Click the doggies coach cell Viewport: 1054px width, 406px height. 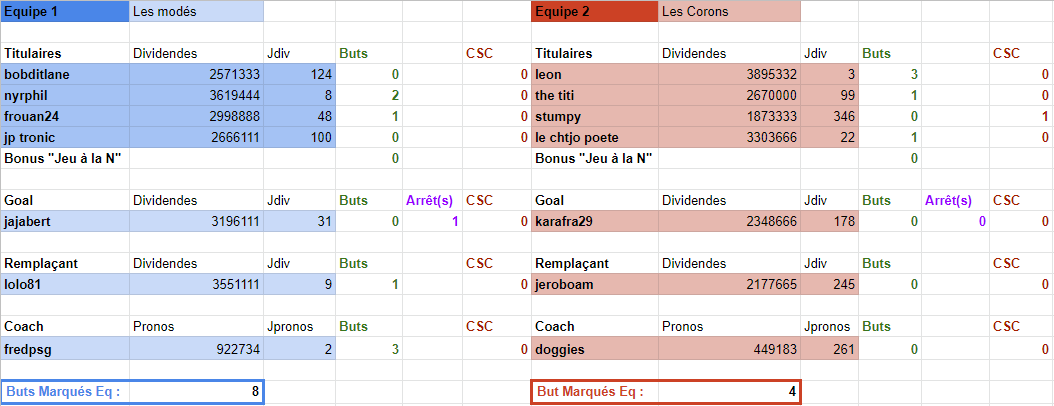pos(595,349)
